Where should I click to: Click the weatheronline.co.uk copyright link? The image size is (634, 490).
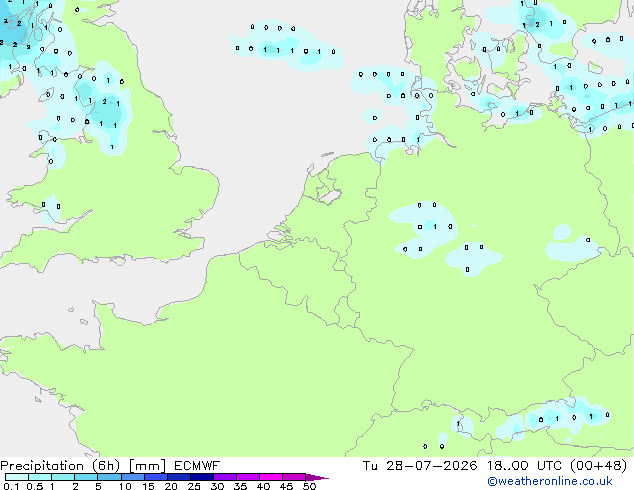(550, 481)
